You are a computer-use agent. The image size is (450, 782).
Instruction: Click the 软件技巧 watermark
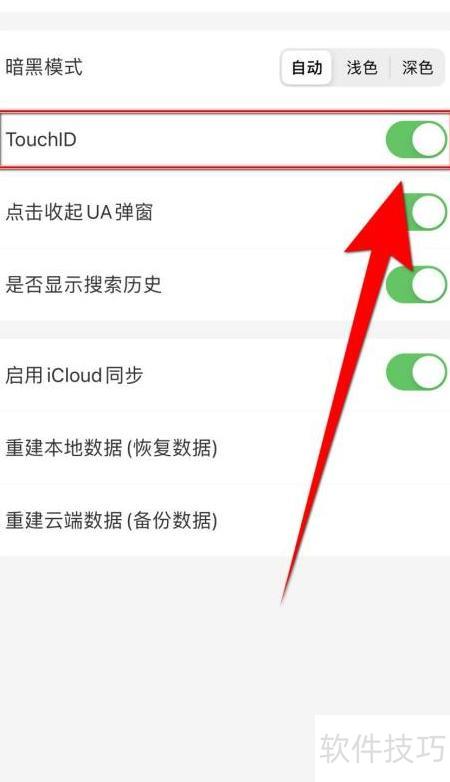[x=383, y=749]
